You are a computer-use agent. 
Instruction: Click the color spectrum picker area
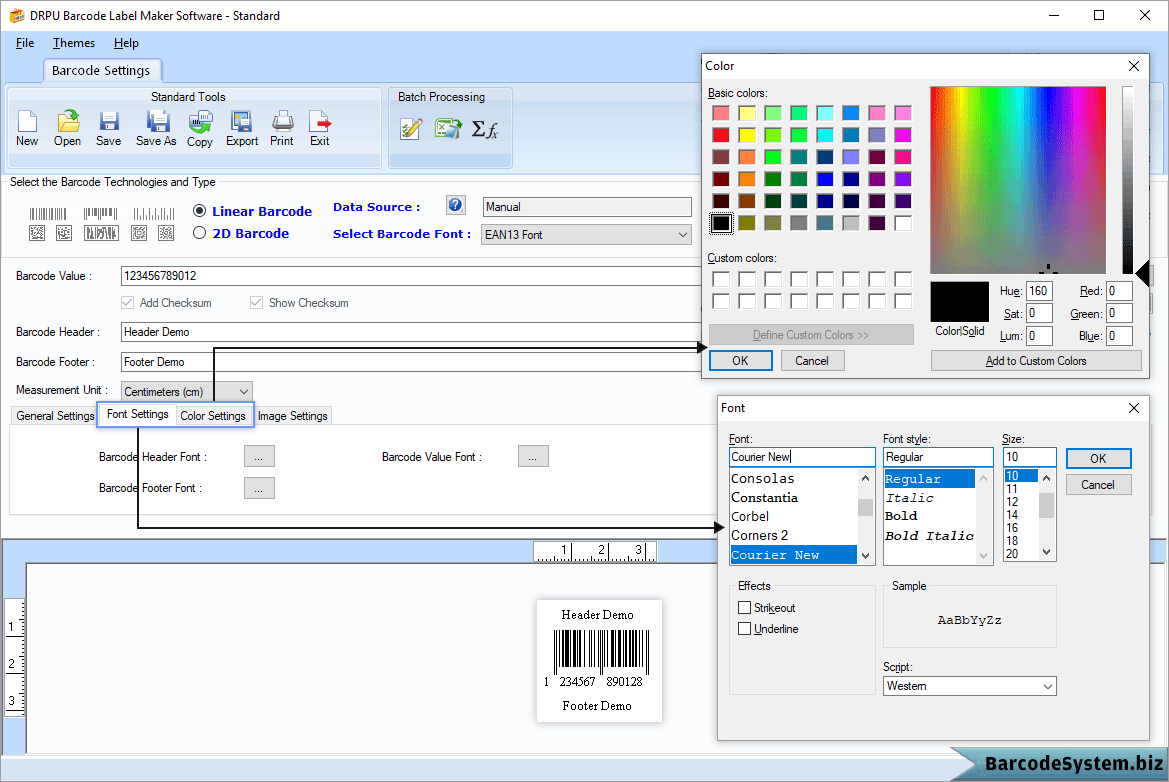[x=1018, y=180]
